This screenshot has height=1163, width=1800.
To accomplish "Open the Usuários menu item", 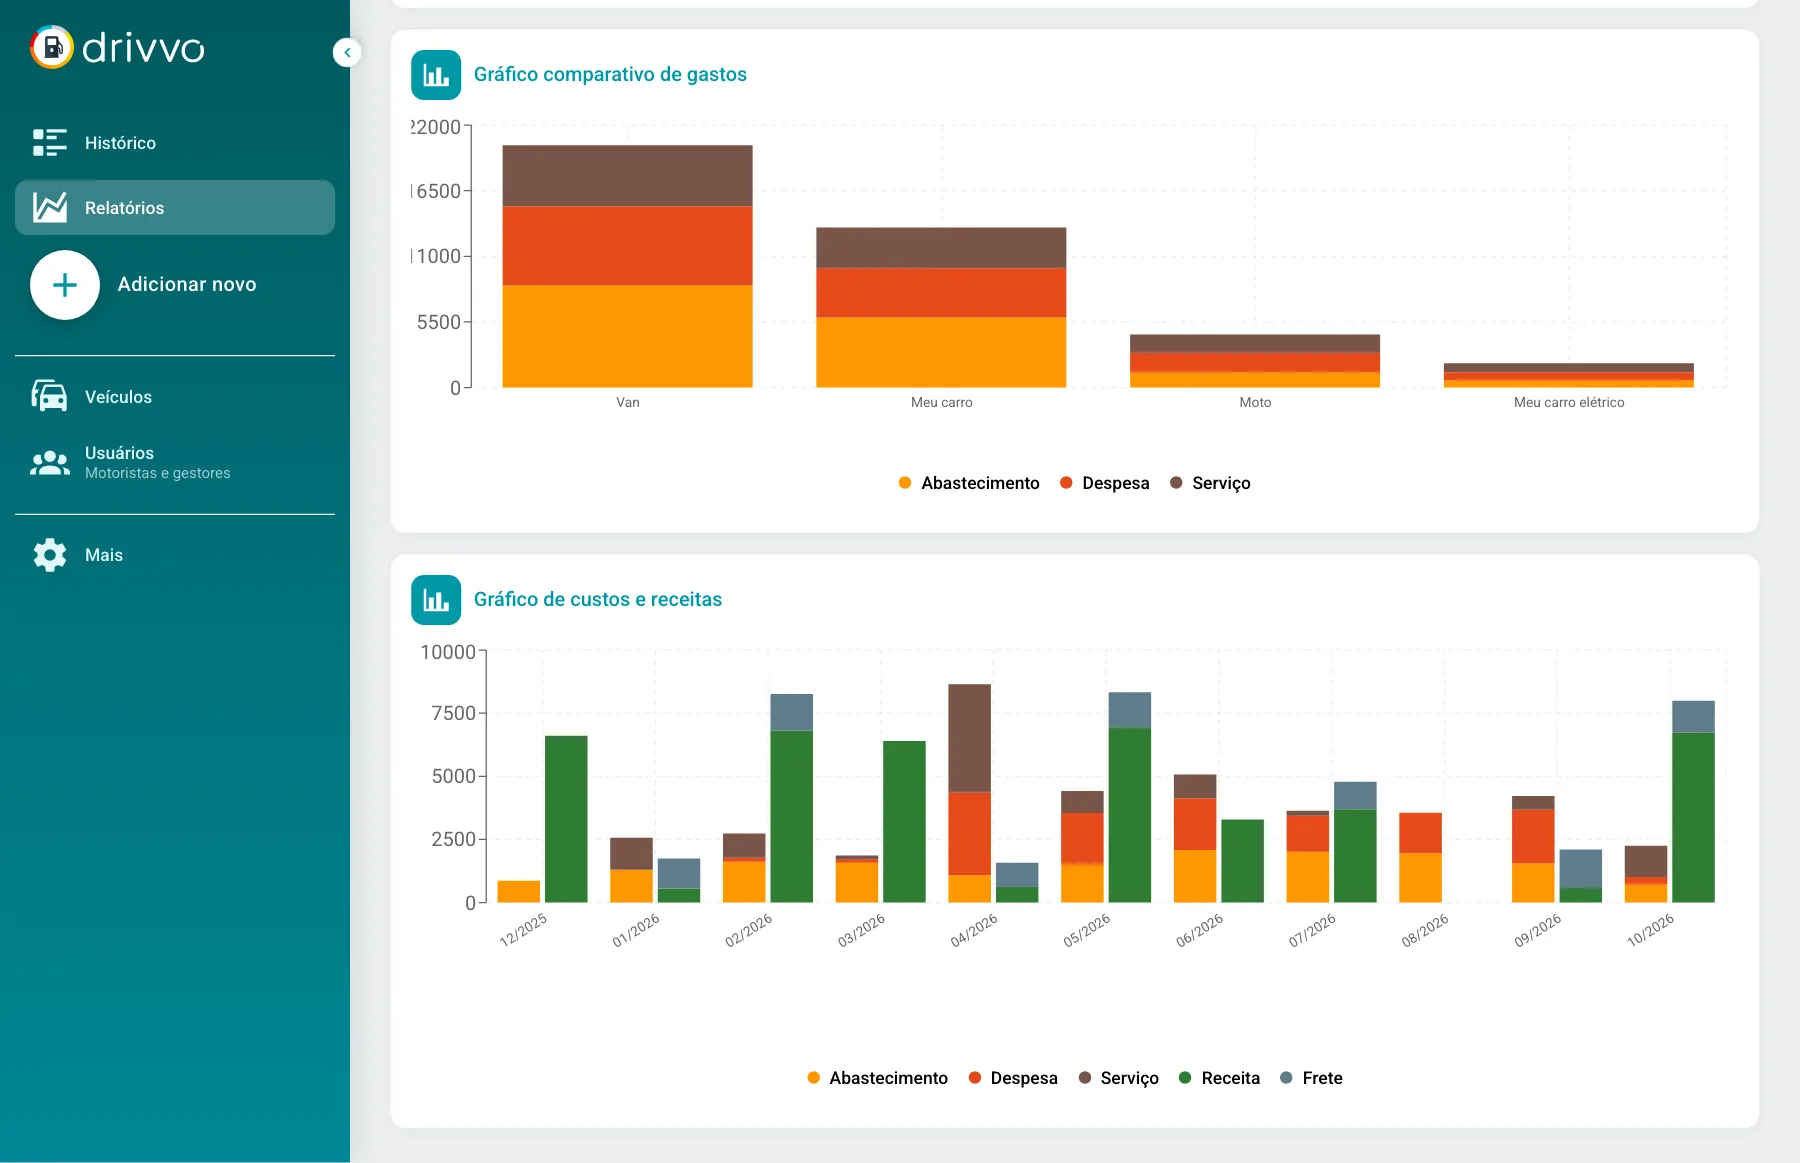I will [x=175, y=462].
